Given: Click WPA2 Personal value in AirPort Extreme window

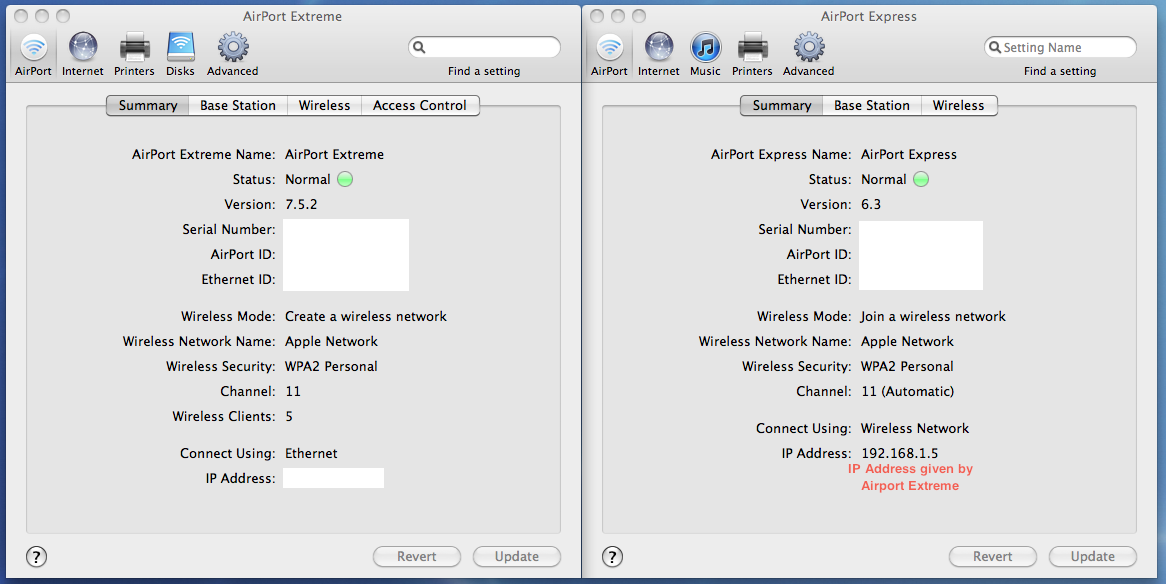Looking at the screenshot, I should (331, 366).
